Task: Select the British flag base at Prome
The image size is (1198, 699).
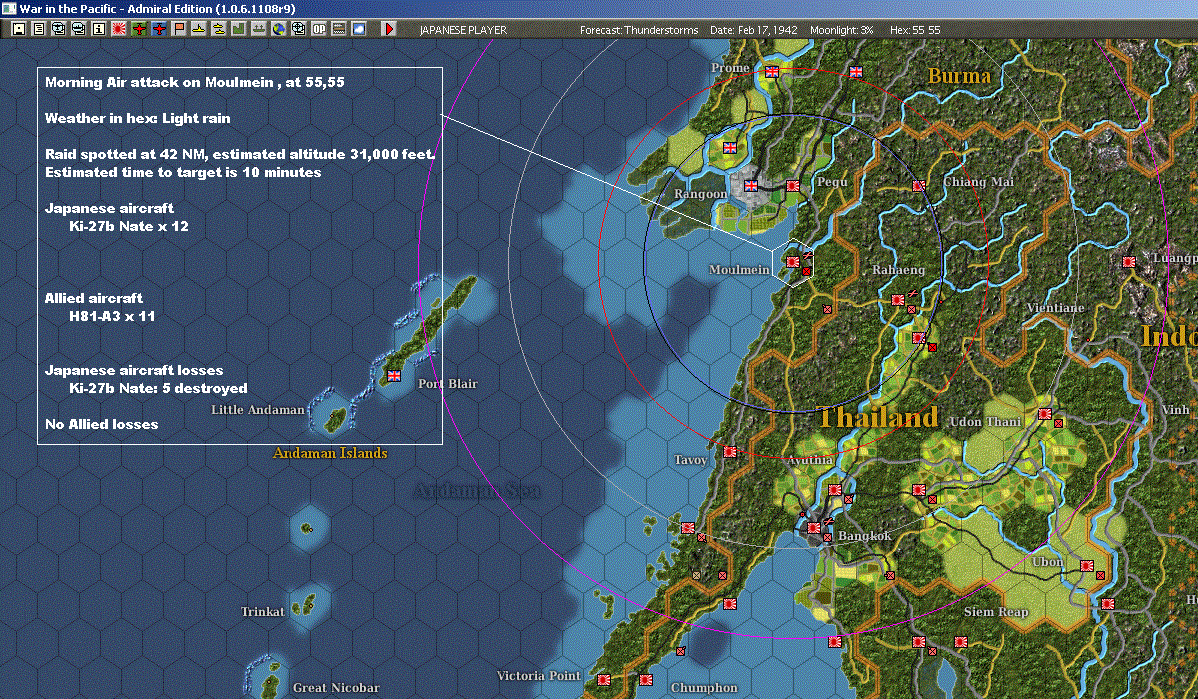Action: [772, 71]
